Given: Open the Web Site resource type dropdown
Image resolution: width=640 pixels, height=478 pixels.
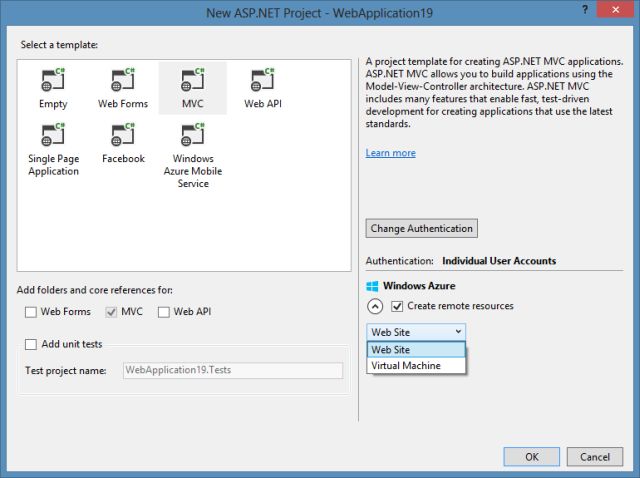Looking at the screenshot, I should (x=416, y=332).
